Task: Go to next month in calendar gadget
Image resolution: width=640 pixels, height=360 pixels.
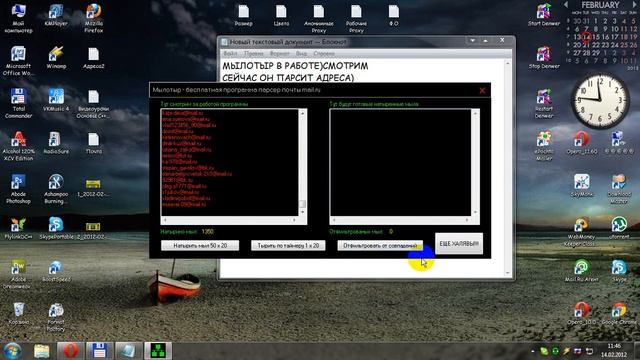Action: click(x=634, y=5)
